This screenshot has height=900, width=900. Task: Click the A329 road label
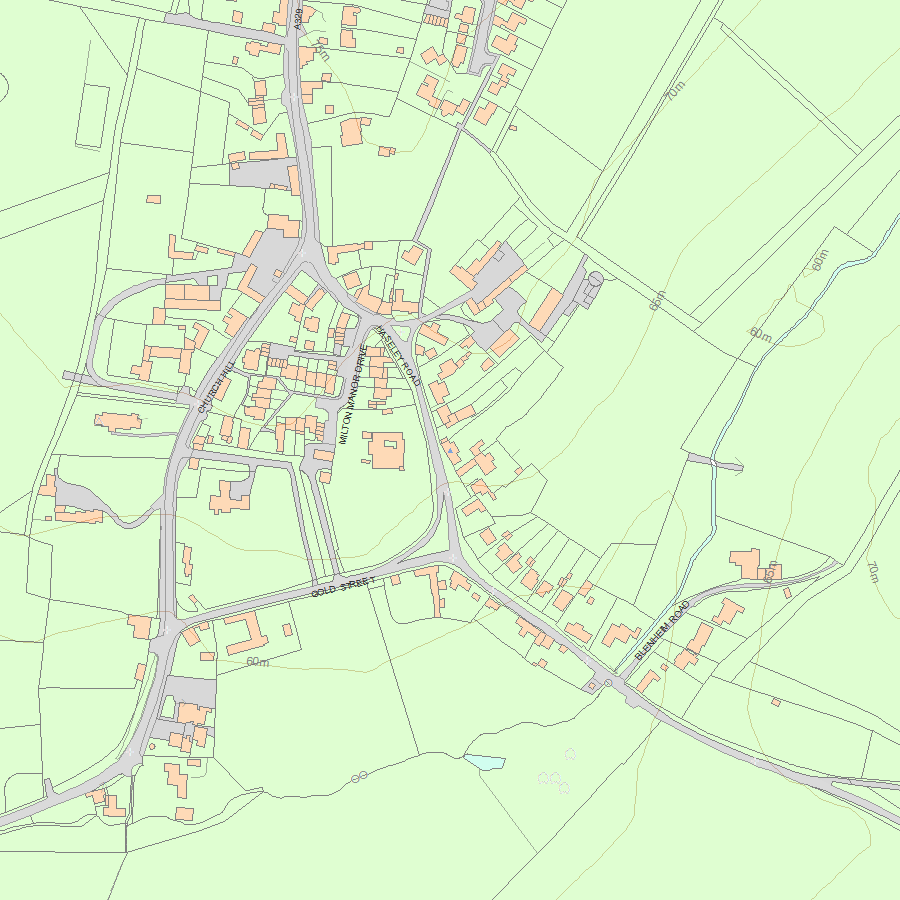297,18
